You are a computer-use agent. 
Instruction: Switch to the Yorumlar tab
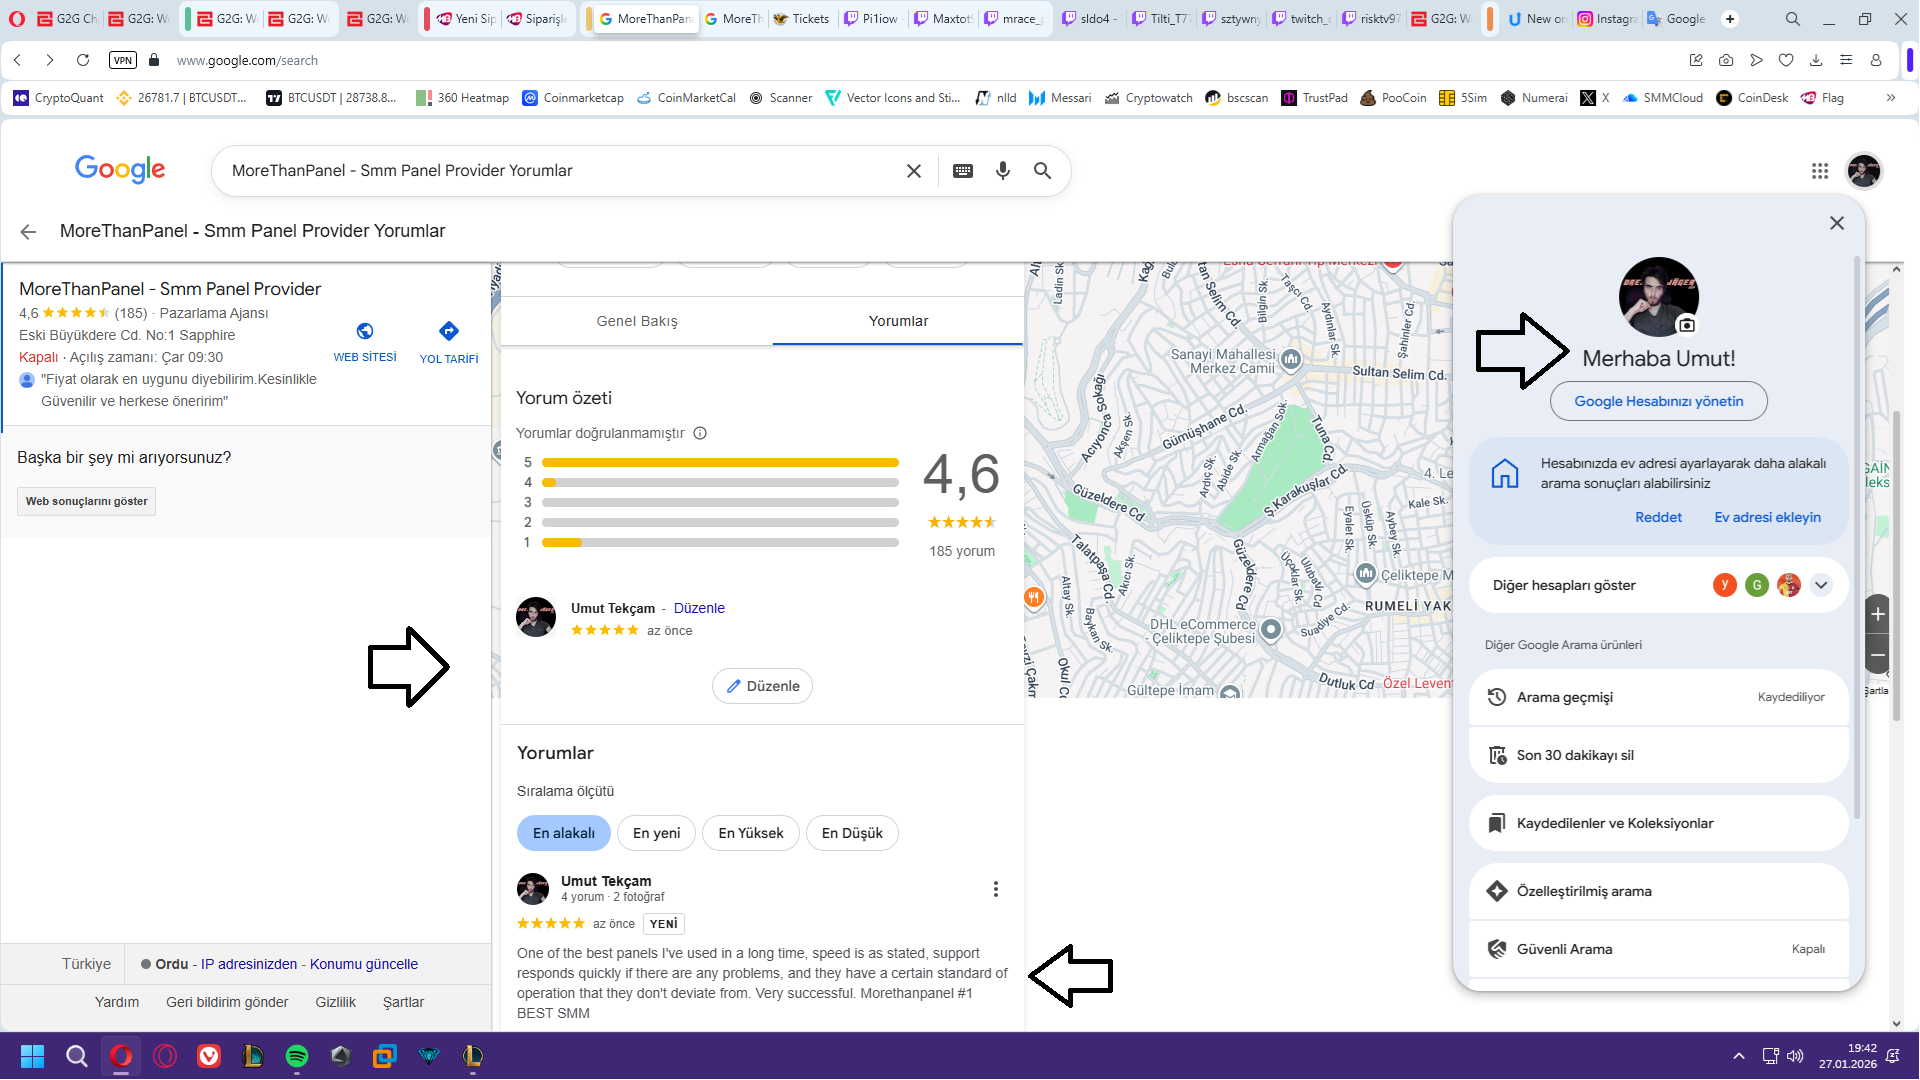point(898,321)
